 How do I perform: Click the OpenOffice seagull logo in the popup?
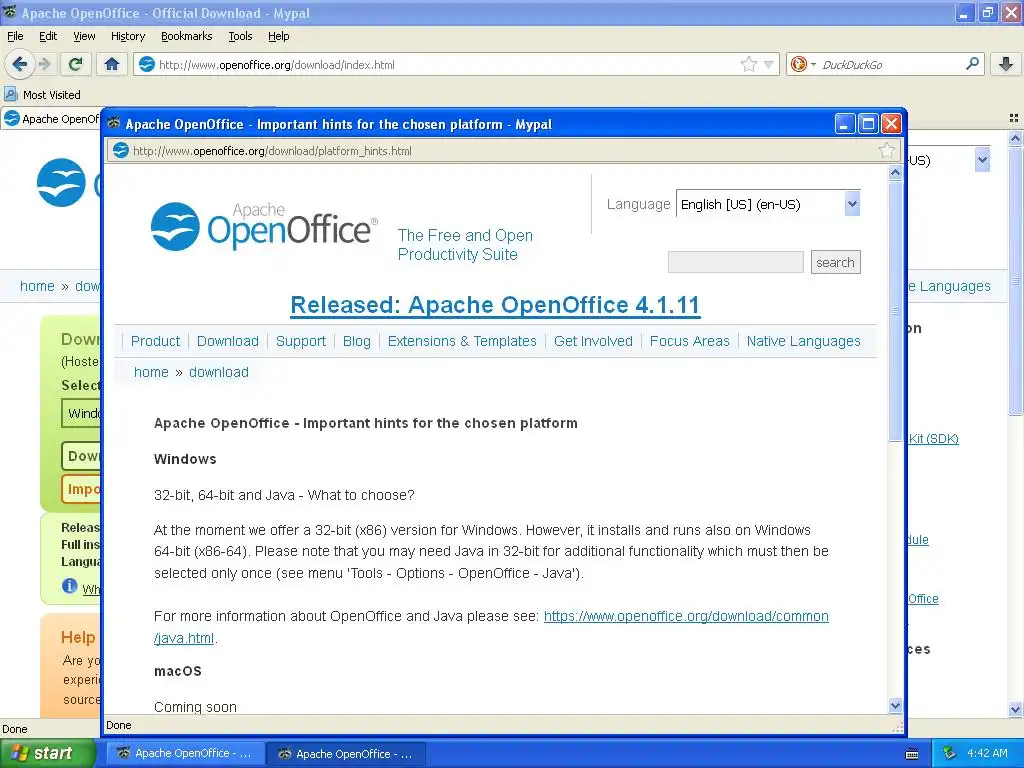click(x=175, y=227)
